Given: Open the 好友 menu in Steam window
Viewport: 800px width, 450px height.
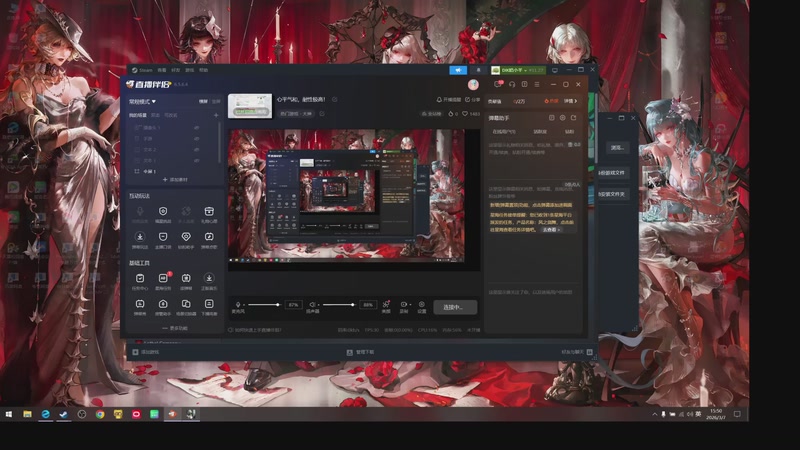Looking at the screenshot, I should point(176,70).
